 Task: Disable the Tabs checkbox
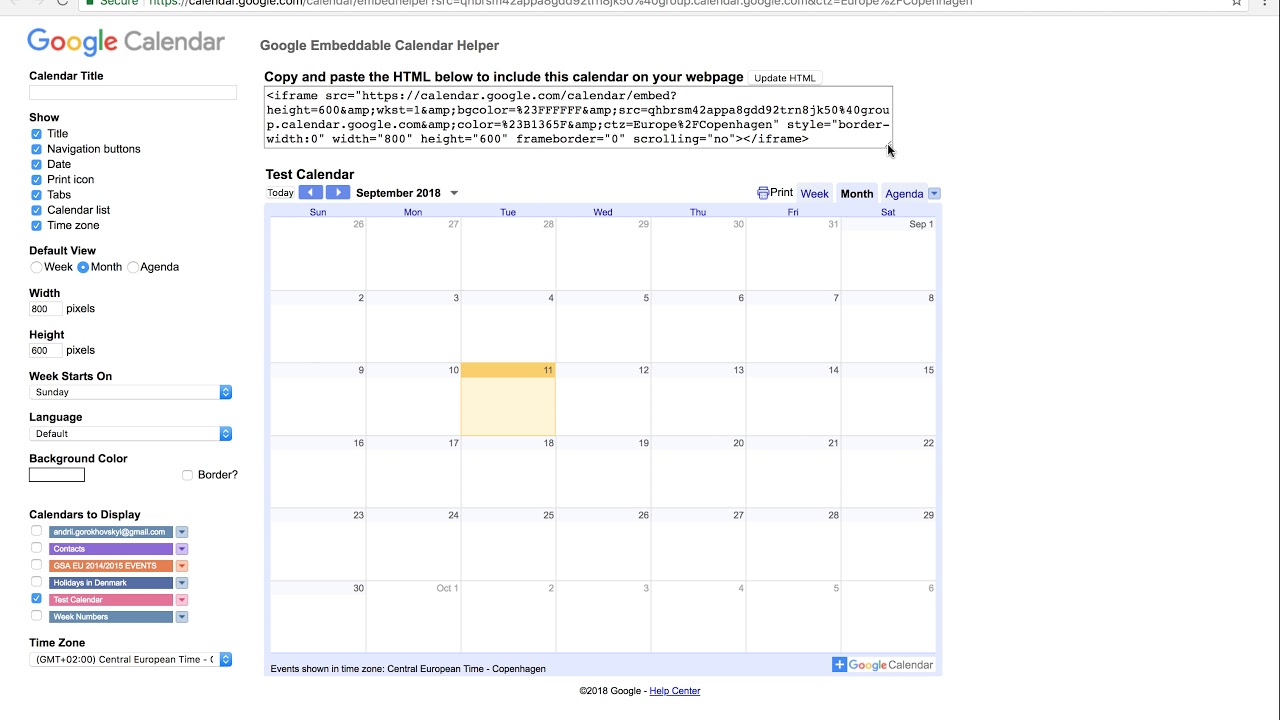36,195
